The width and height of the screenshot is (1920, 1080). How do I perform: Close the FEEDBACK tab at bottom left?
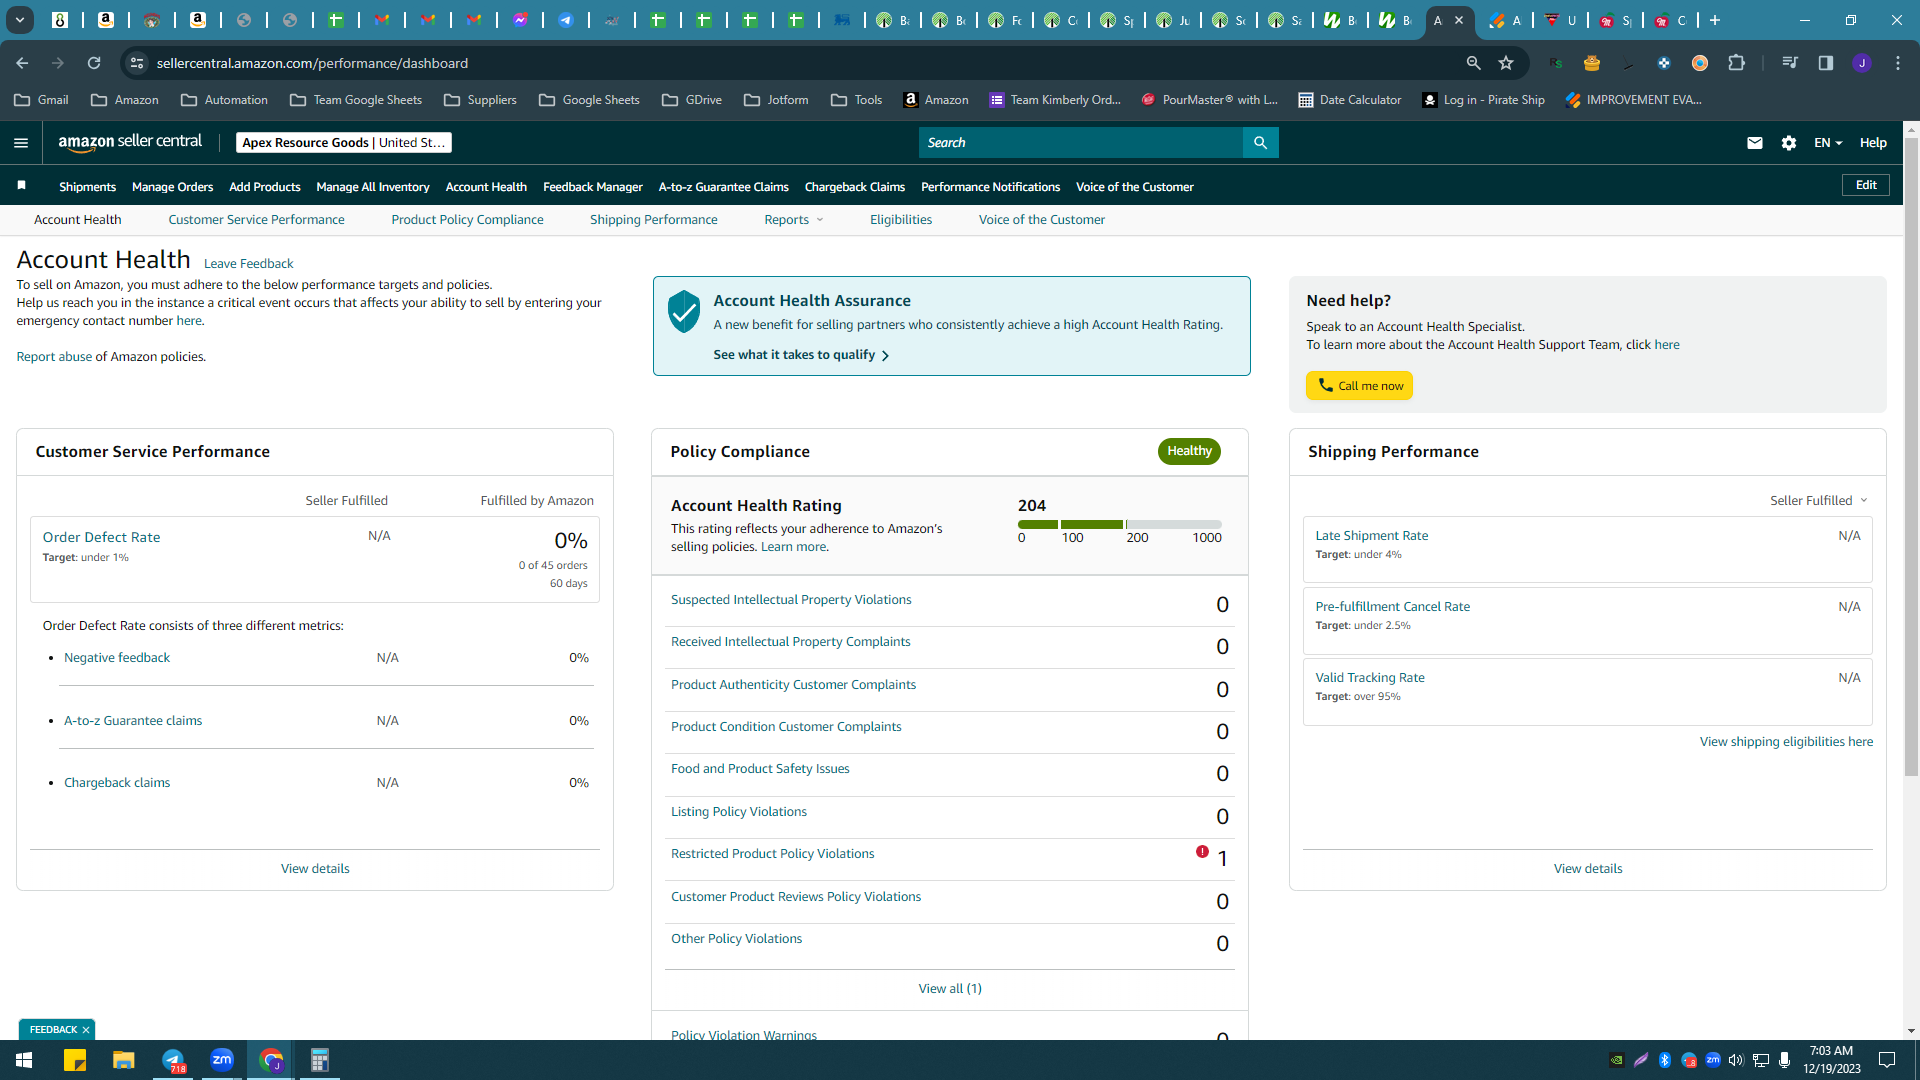pos(86,1030)
